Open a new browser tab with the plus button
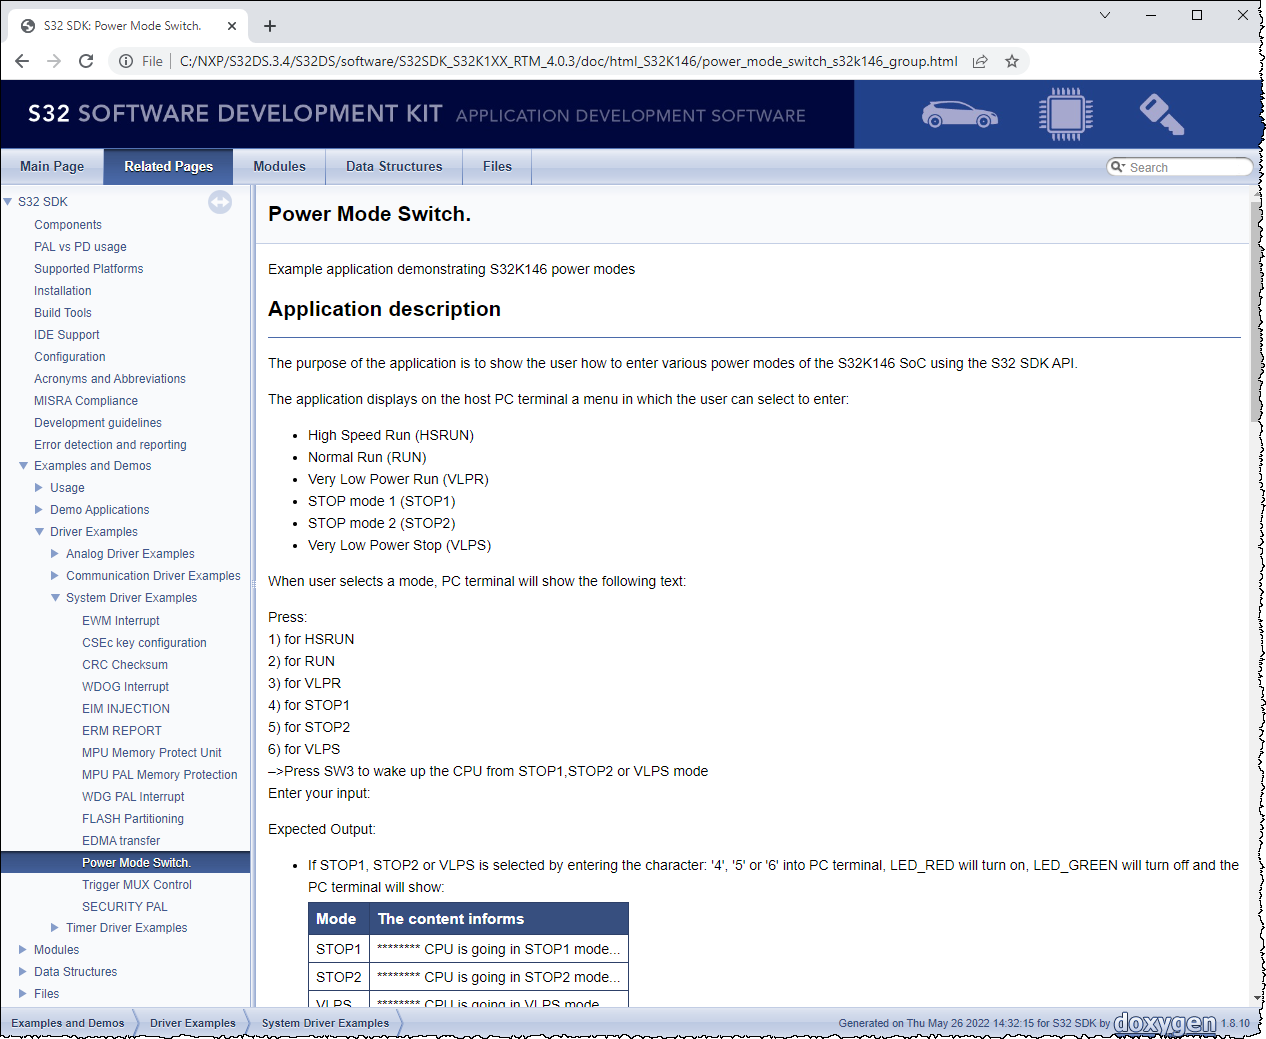The image size is (1266, 1039). 269,26
